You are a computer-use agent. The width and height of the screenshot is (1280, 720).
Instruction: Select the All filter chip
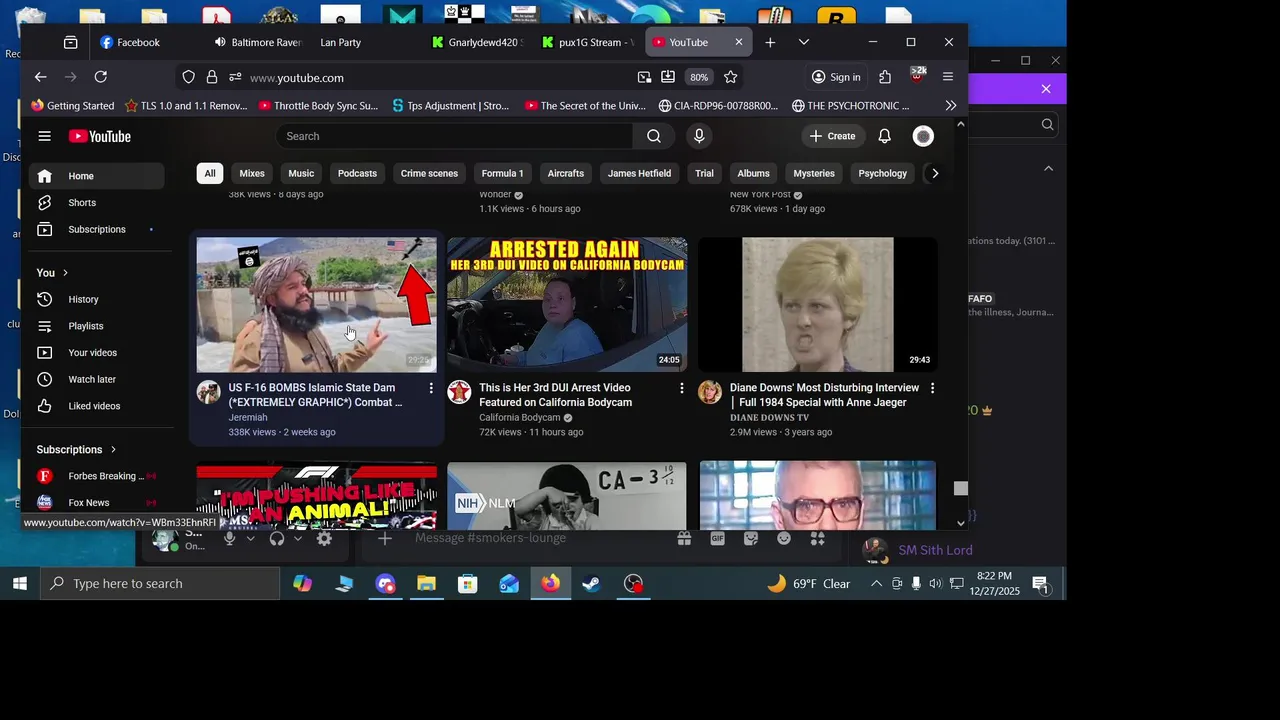point(210,173)
